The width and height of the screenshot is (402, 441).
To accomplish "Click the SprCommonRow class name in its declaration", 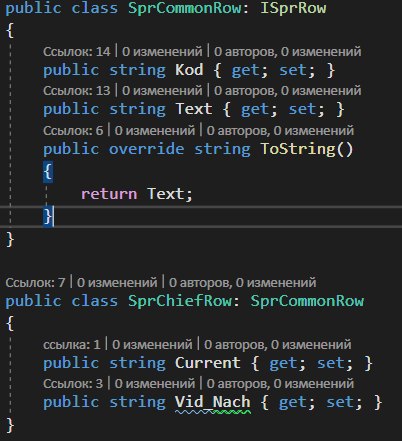I will [185, 8].
